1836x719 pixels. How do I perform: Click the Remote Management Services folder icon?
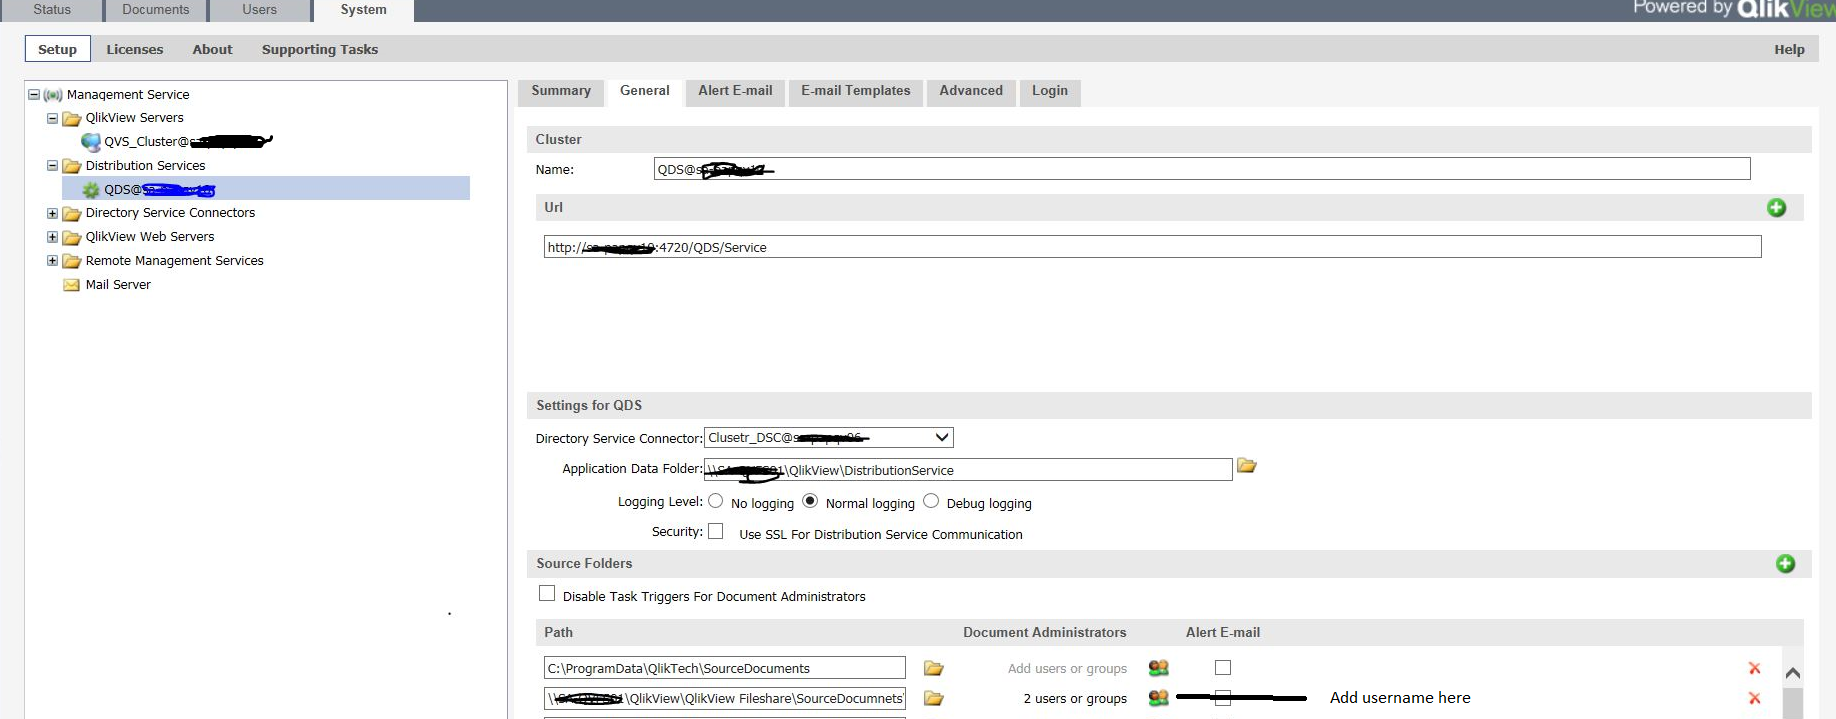click(x=71, y=261)
